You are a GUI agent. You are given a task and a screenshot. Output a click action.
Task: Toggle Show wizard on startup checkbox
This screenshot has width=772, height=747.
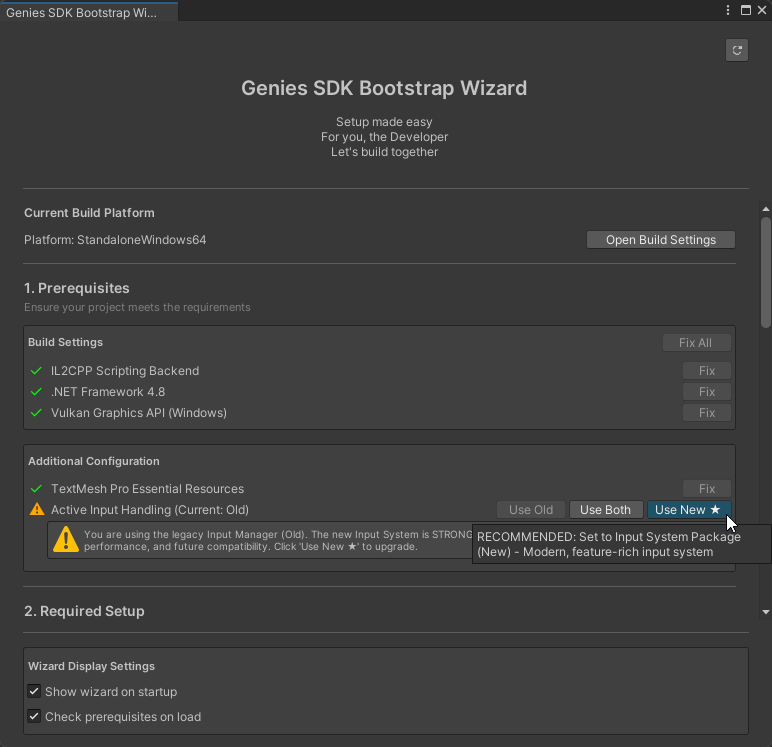(x=35, y=692)
